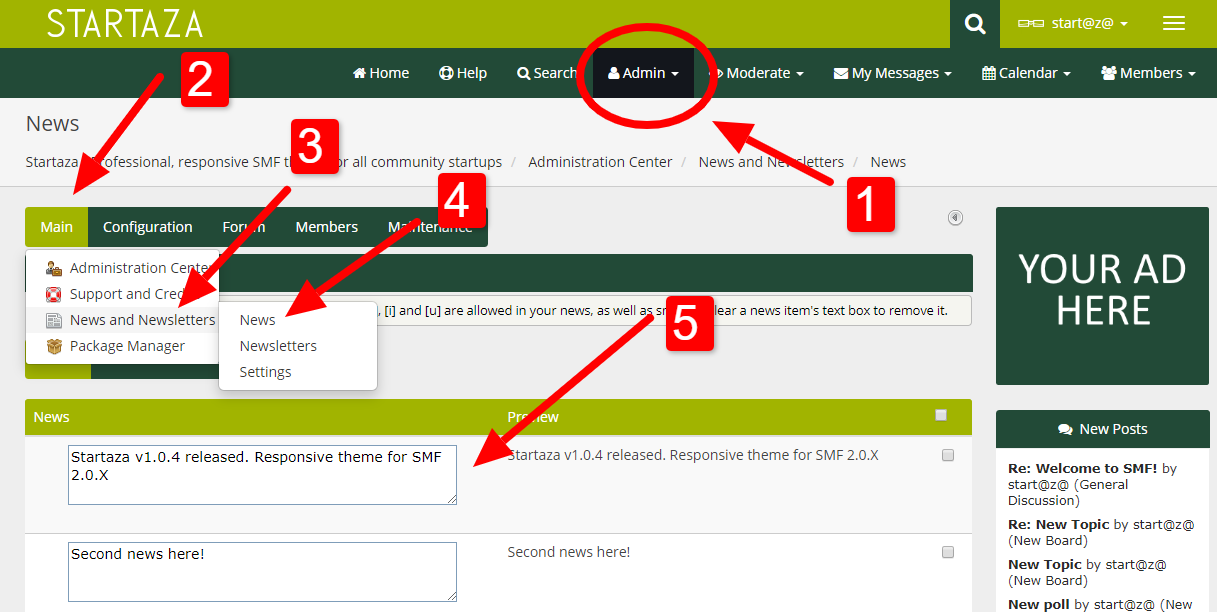Open Re: New Topic post link
This screenshot has width=1217, height=612.
coord(1059,524)
